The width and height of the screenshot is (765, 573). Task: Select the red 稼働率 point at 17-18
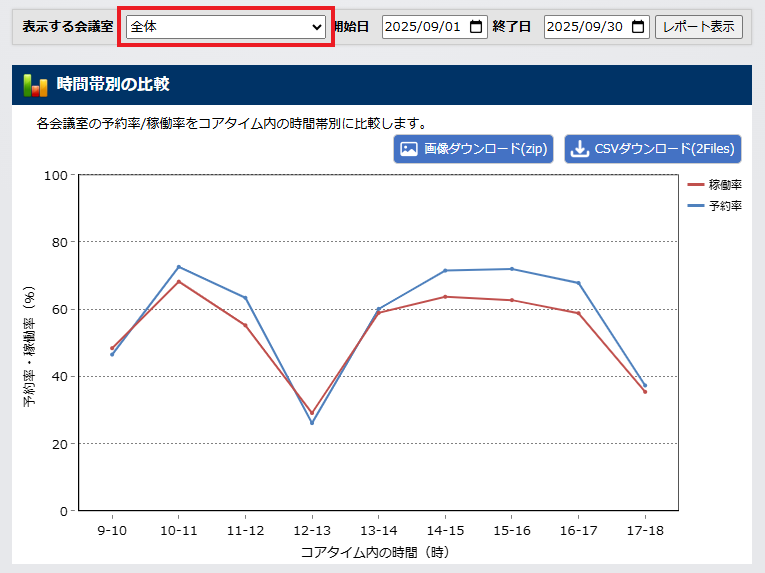coord(645,392)
